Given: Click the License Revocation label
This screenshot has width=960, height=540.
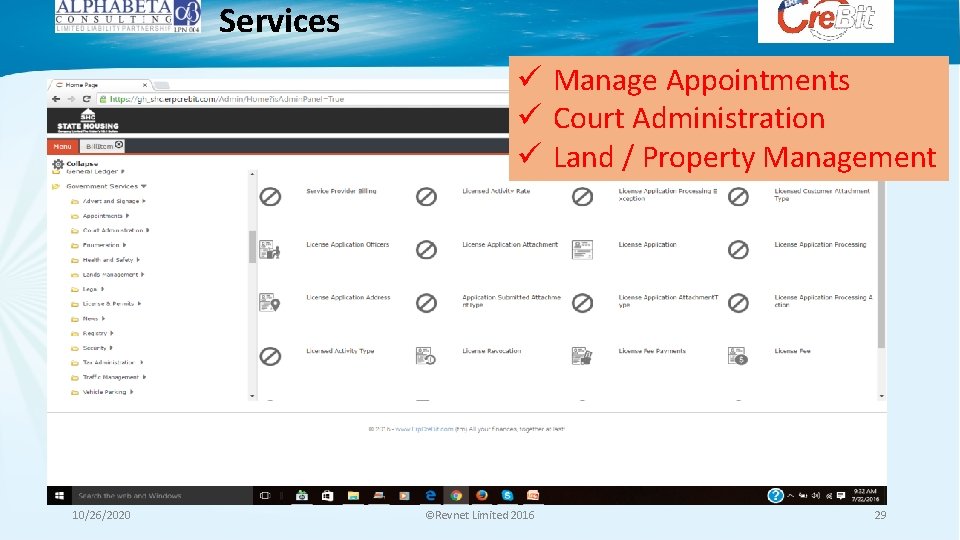Looking at the screenshot, I should click(x=492, y=351).
